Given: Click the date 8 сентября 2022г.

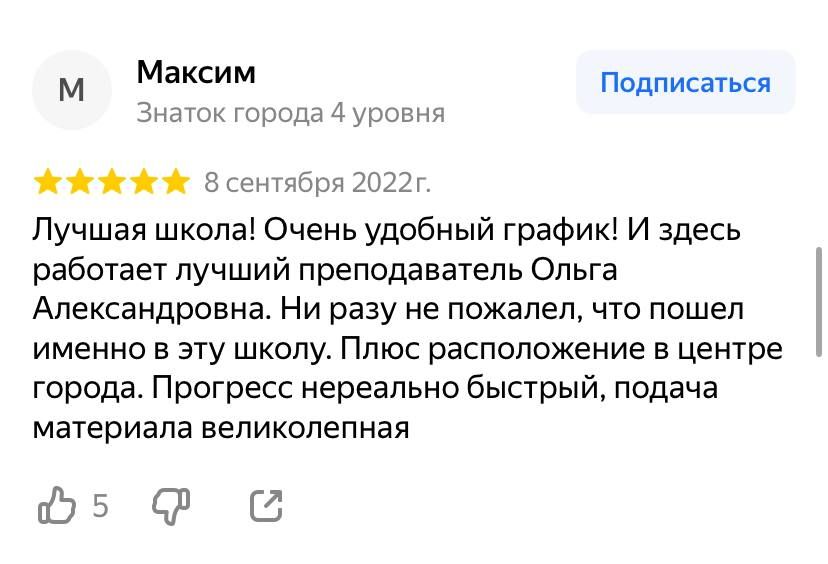Looking at the screenshot, I should [317, 183].
